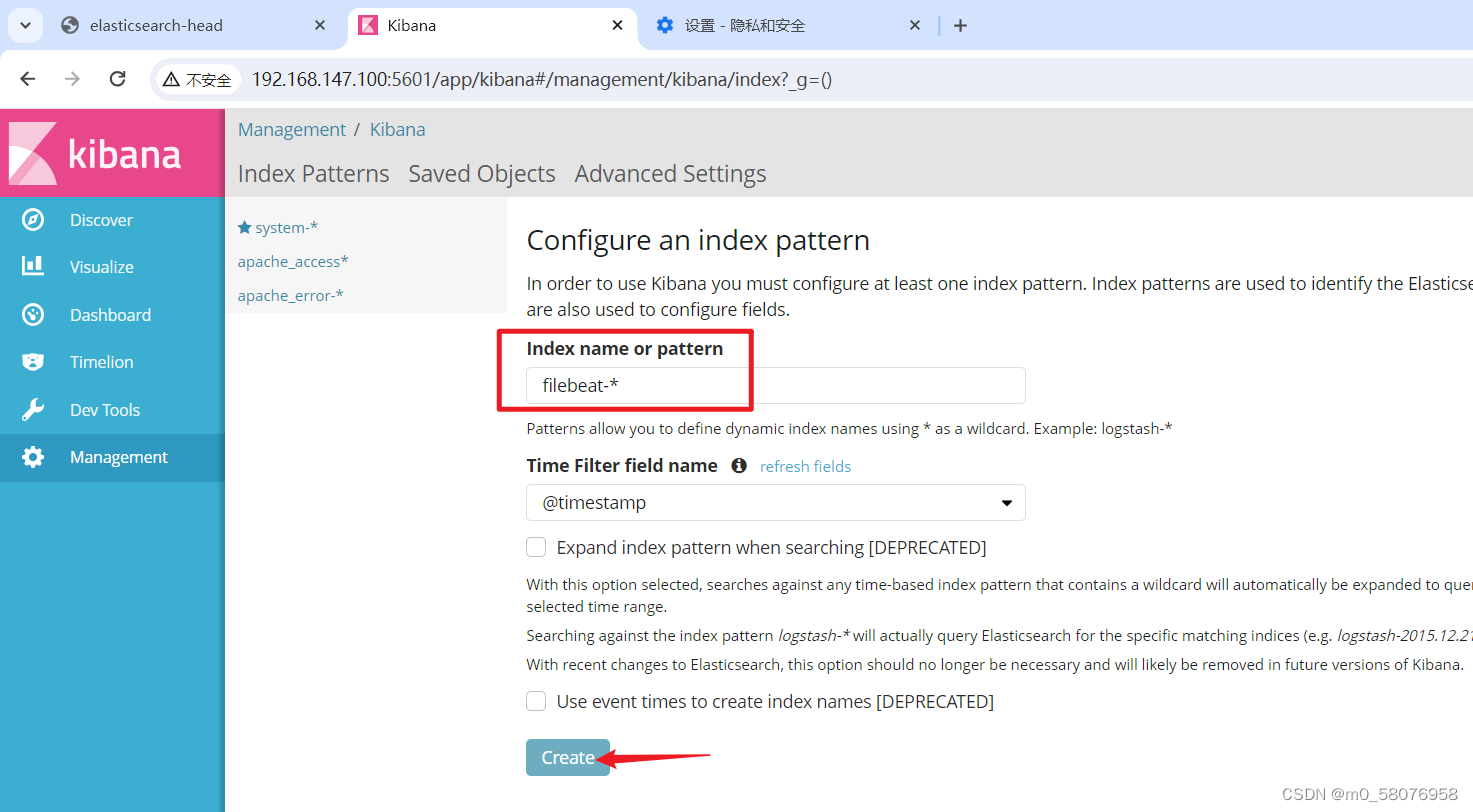Click the Management breadcrumb link
Image resolution: width=1473 pixels, height=812 pixels.
coord(292,130)
